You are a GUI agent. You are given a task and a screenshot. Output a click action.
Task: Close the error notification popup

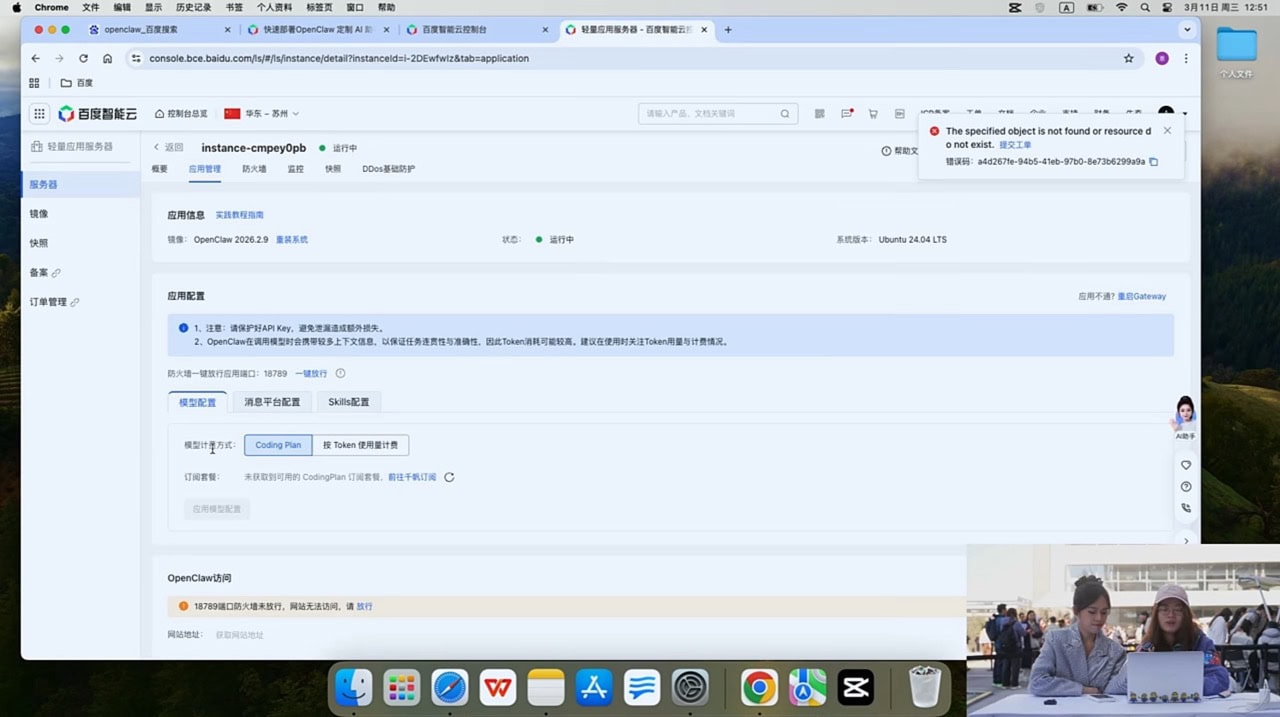tap(1167, 131)
